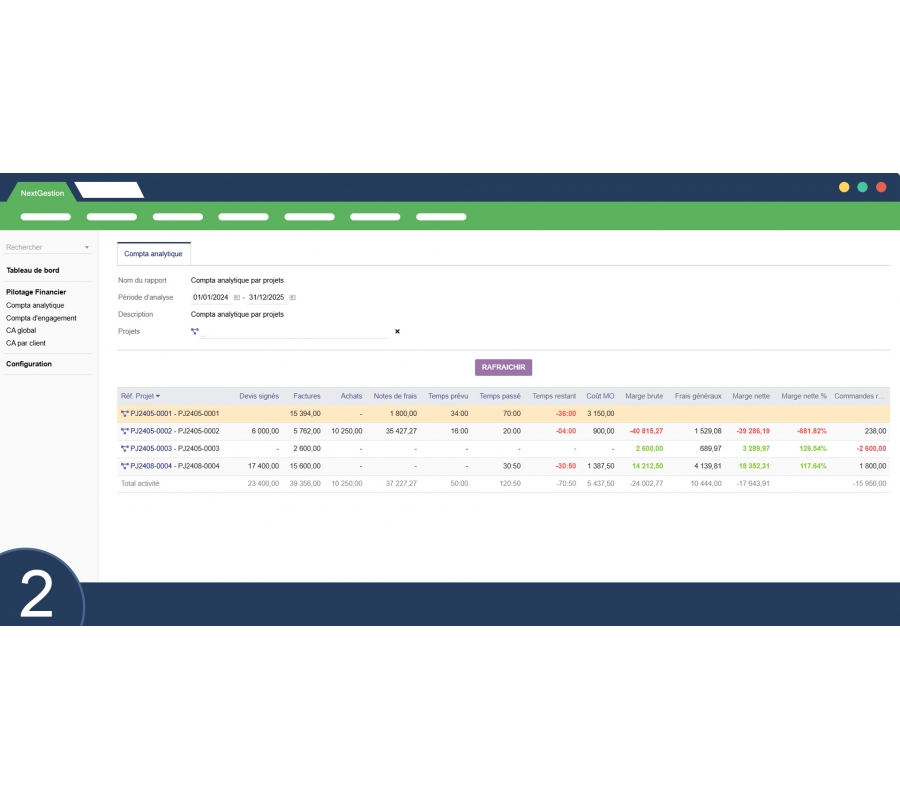Click inside the Projets input field

[292, 331]
